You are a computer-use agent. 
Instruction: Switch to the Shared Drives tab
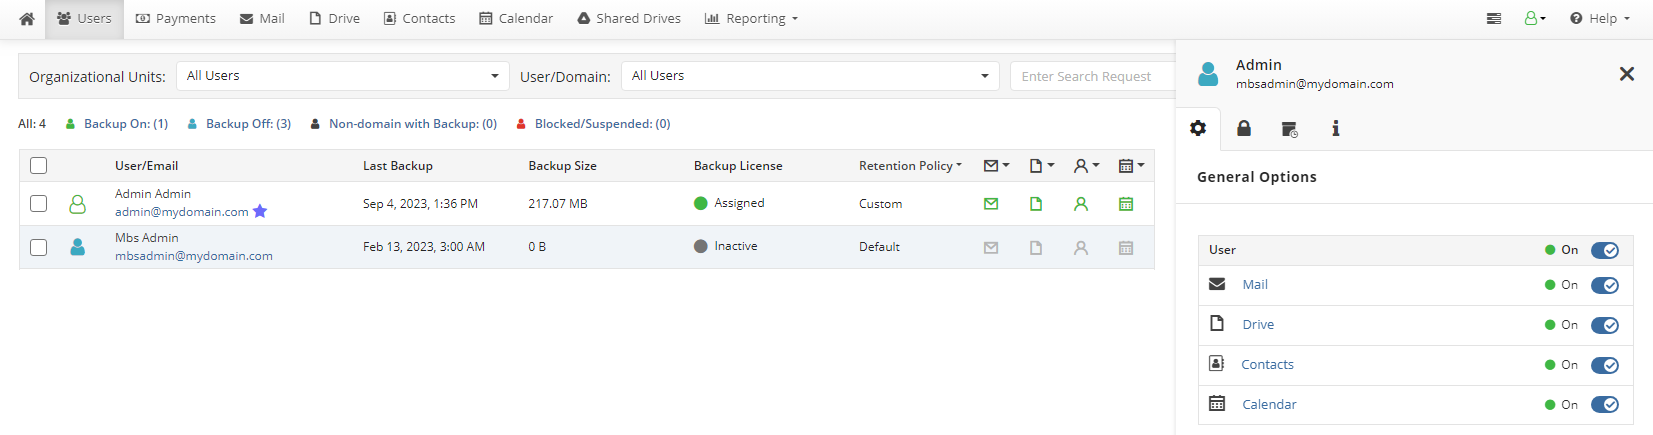pyautogui.click(x=629, y=19)
